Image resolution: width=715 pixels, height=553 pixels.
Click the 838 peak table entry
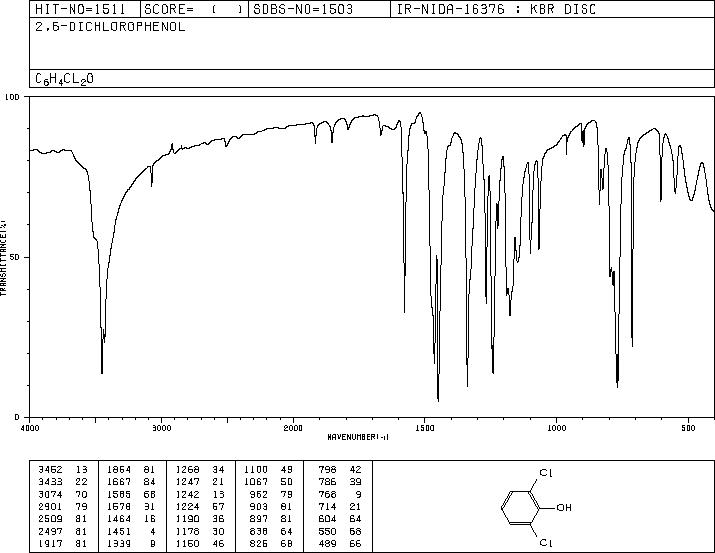pos(271,531)
